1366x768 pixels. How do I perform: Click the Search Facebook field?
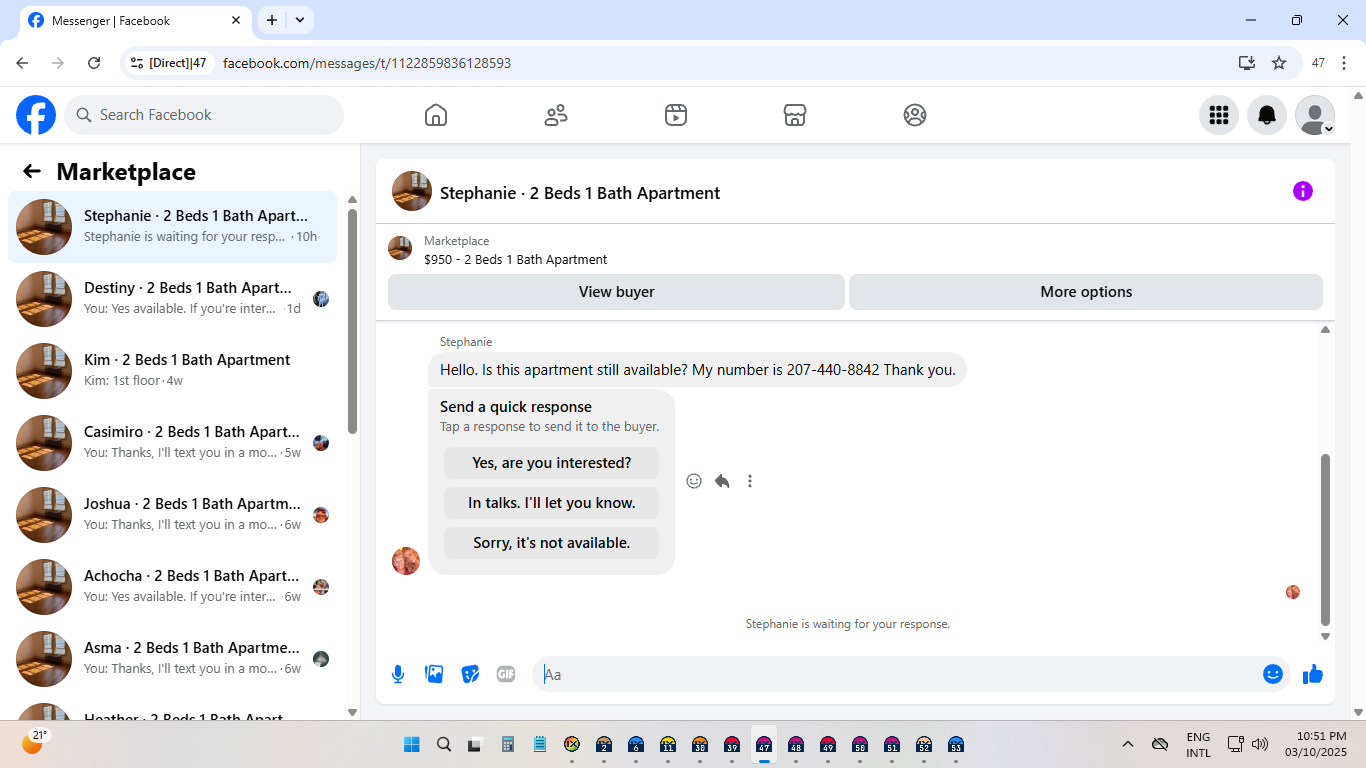click(204, 115)
